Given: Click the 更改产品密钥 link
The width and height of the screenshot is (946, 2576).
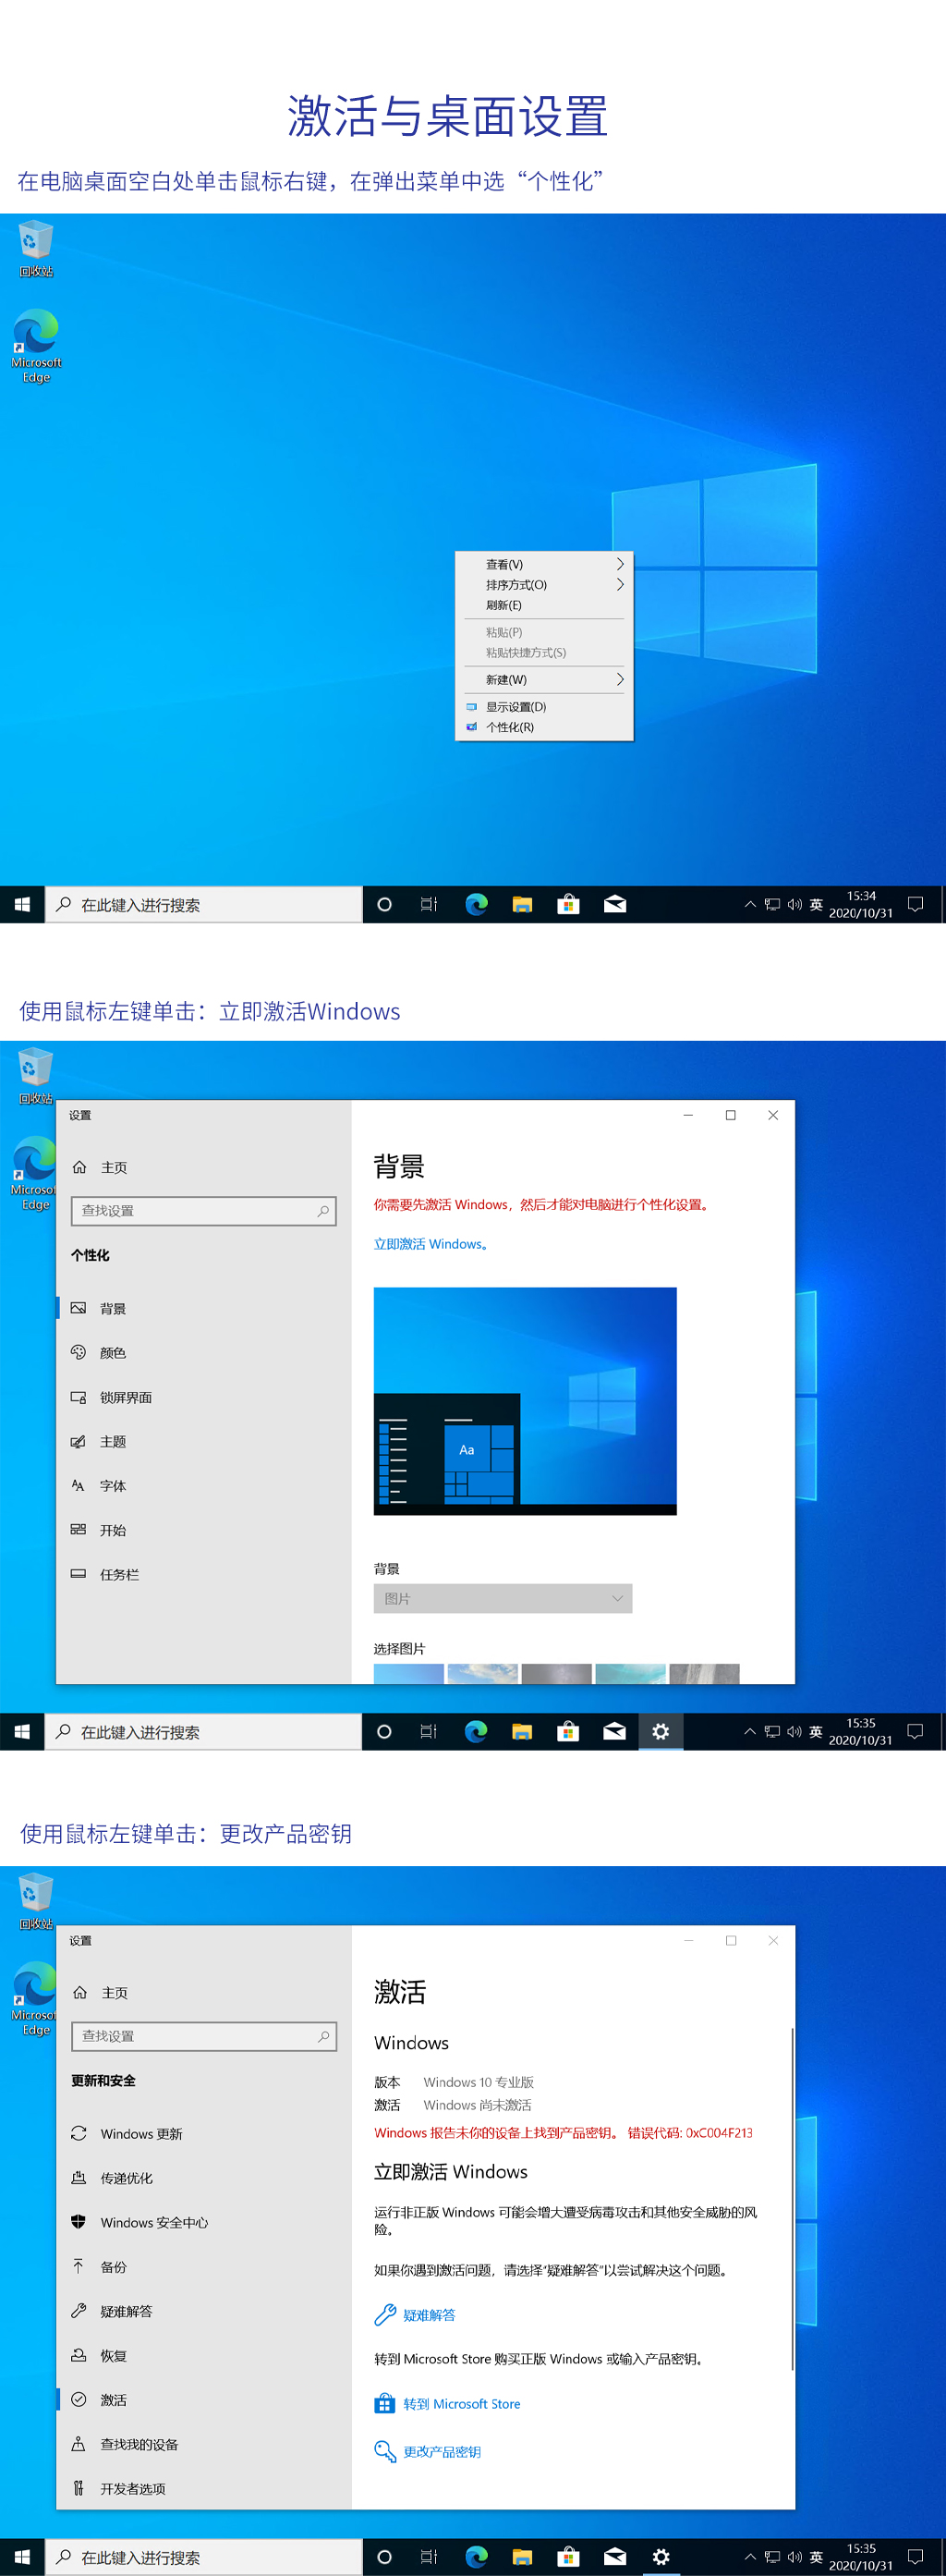Looking at the screenshot, I should pyautogui.click(x=428, y=2451).
